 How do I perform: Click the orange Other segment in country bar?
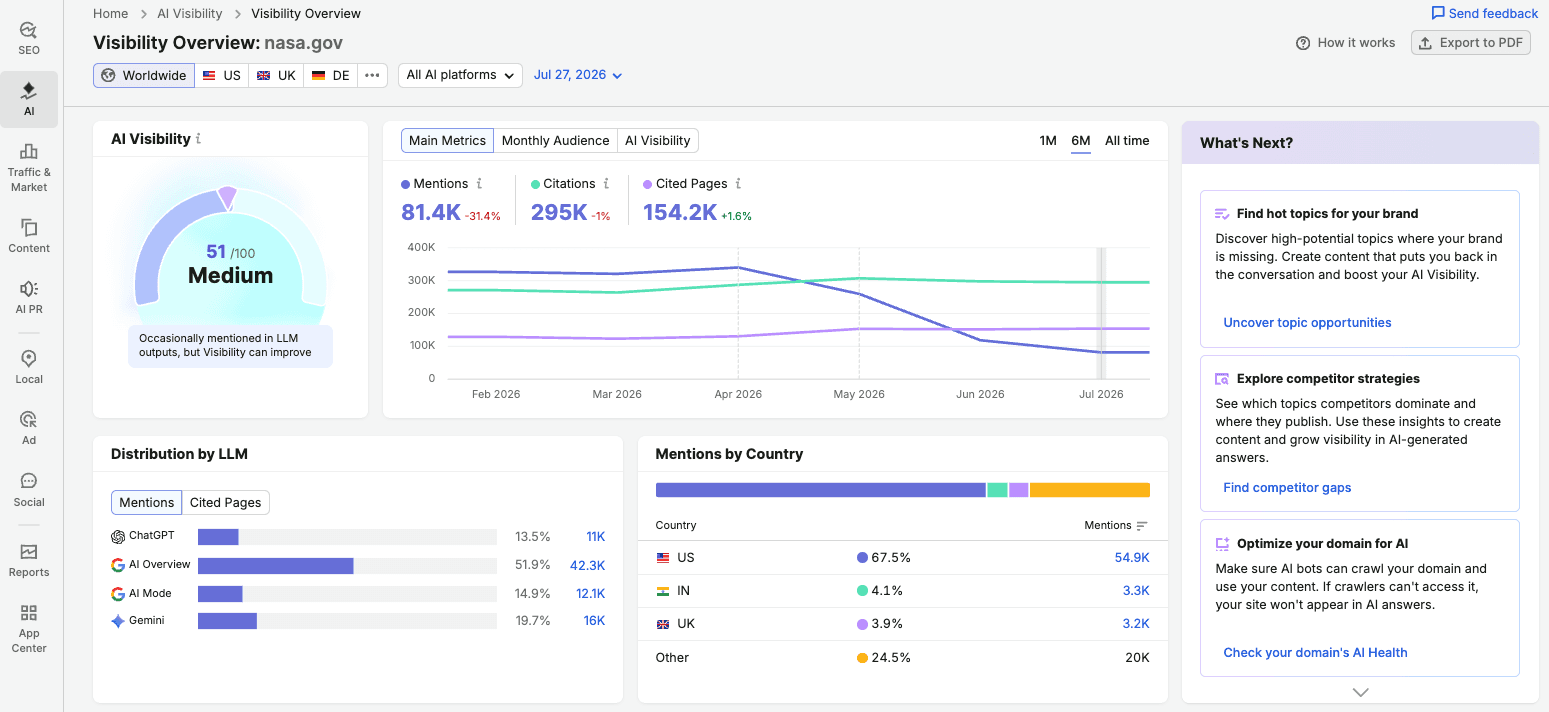(1089, 490)
